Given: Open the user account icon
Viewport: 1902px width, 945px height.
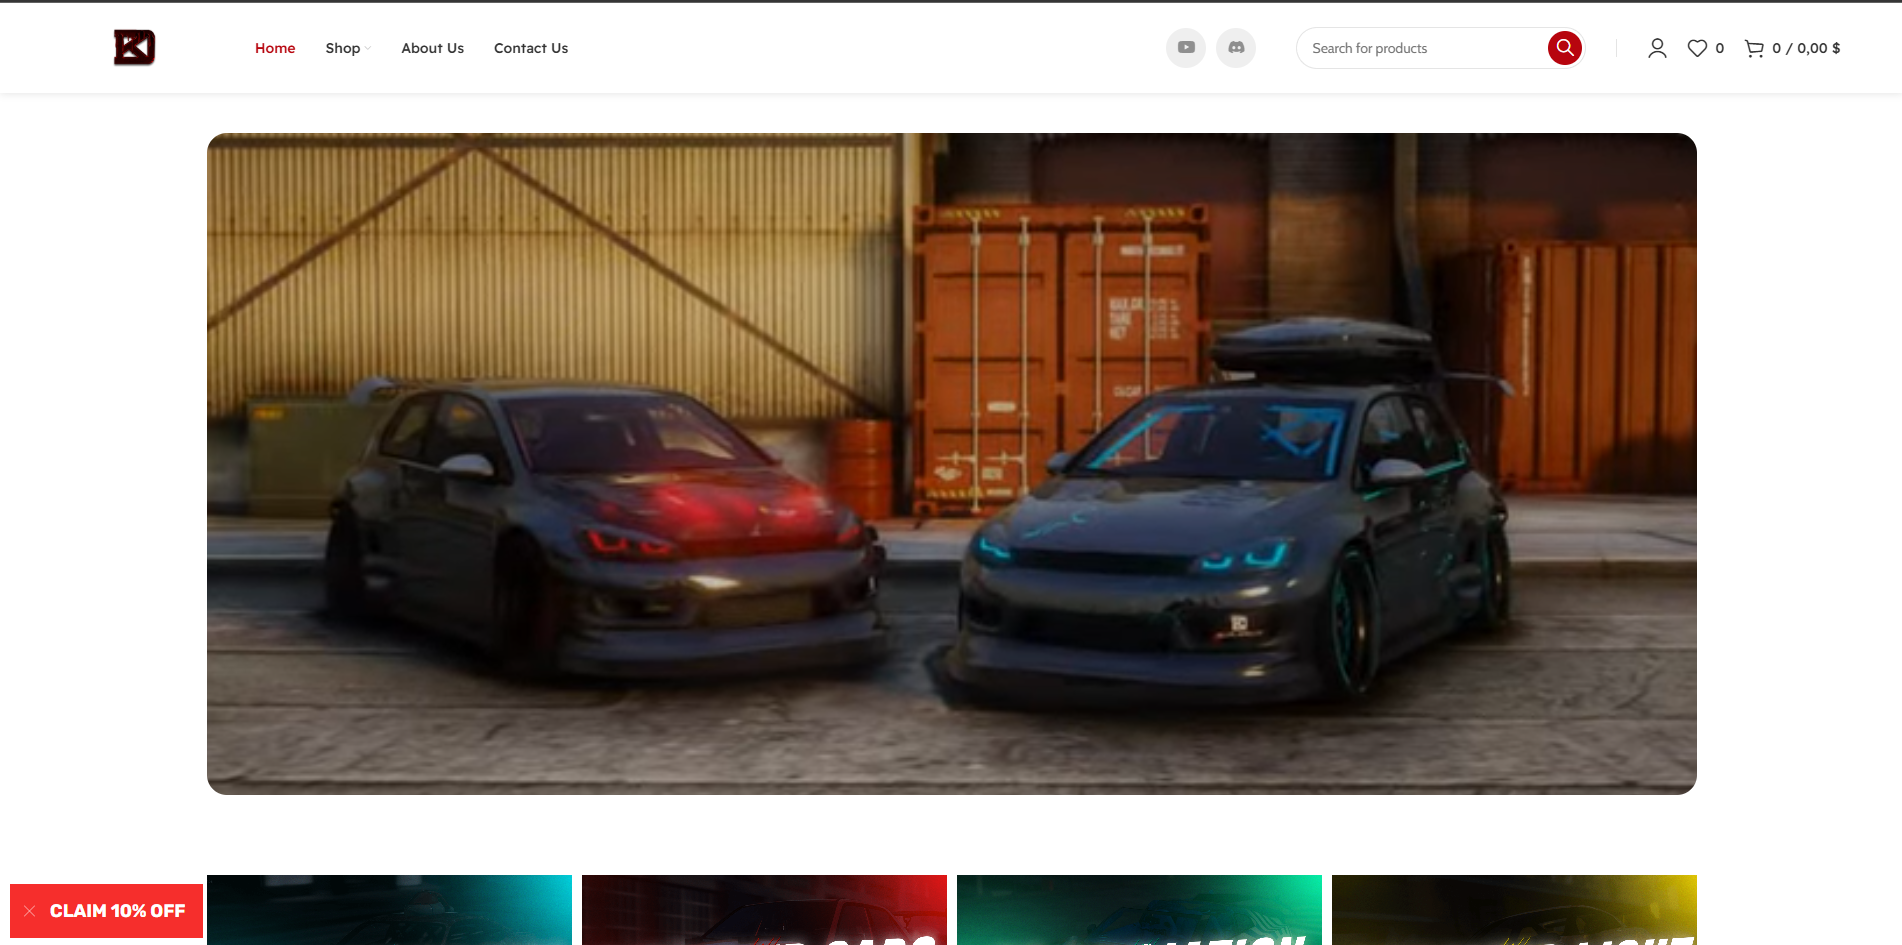Looking at the screenshot, I should (1657, 48).
